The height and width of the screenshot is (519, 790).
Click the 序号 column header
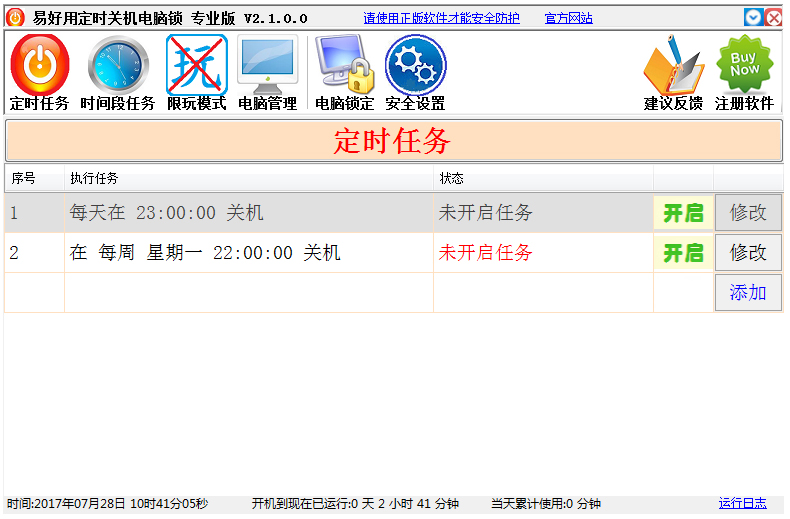click(35, 178)
